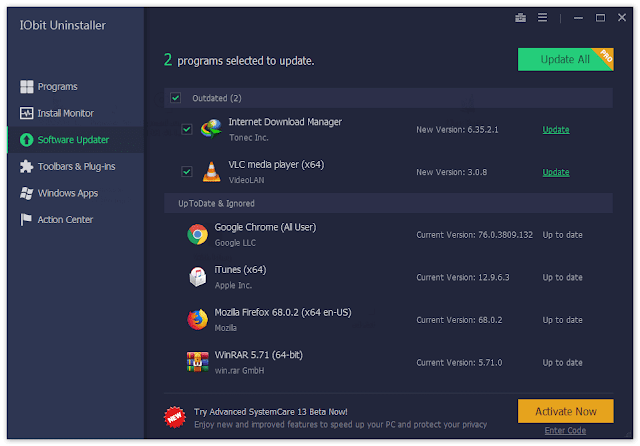Click Current Version: 76.0.3809.132 text
Screen dimensions: 640x446
pos(474,235)
